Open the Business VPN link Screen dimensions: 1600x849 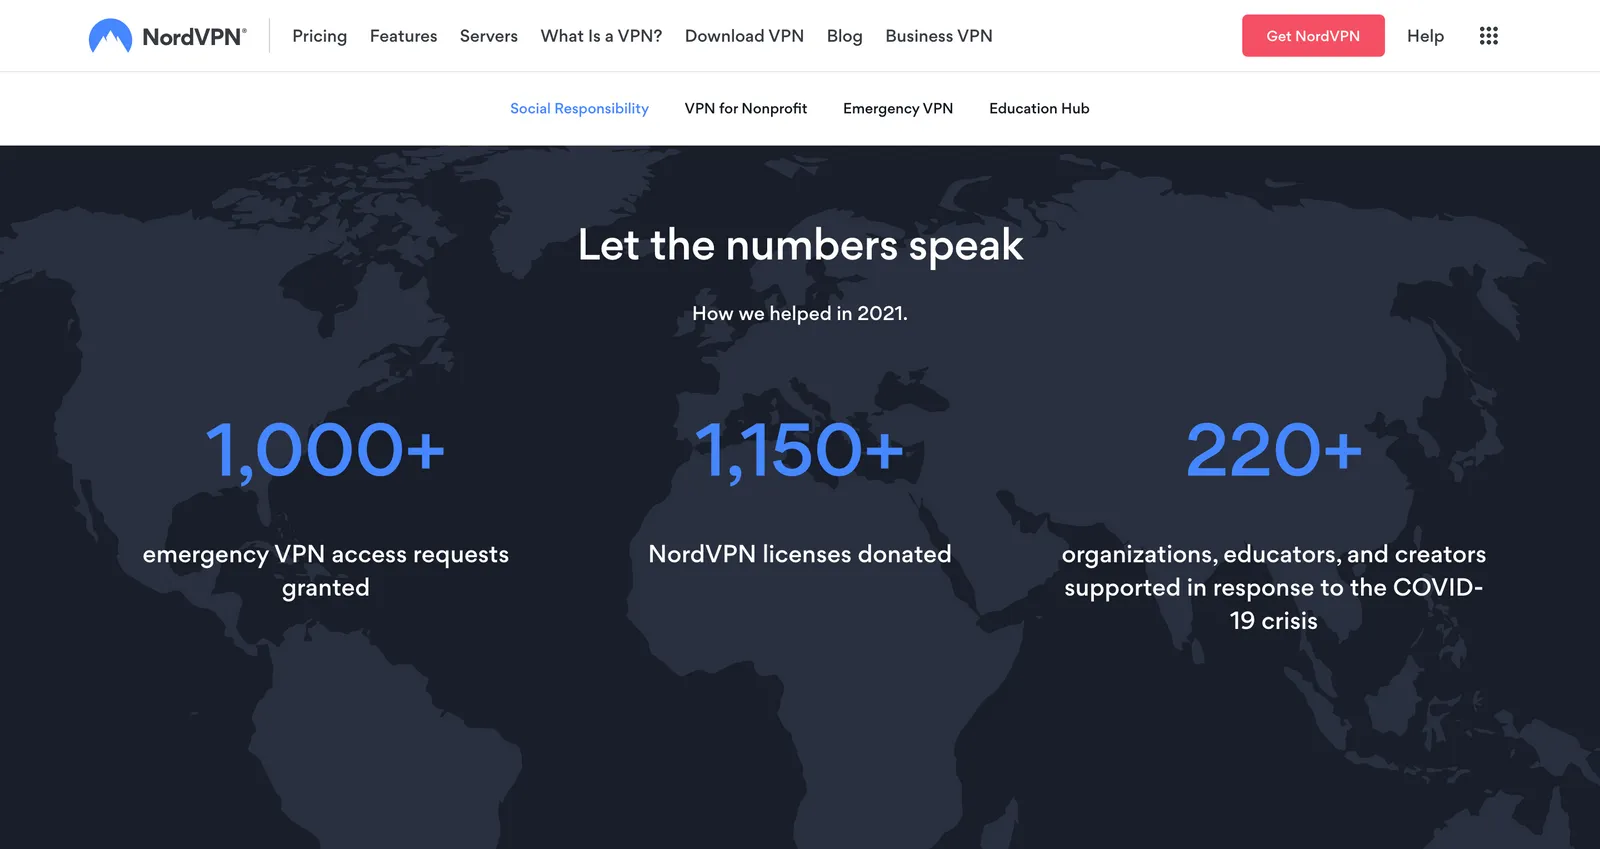[x=939, y=36]
